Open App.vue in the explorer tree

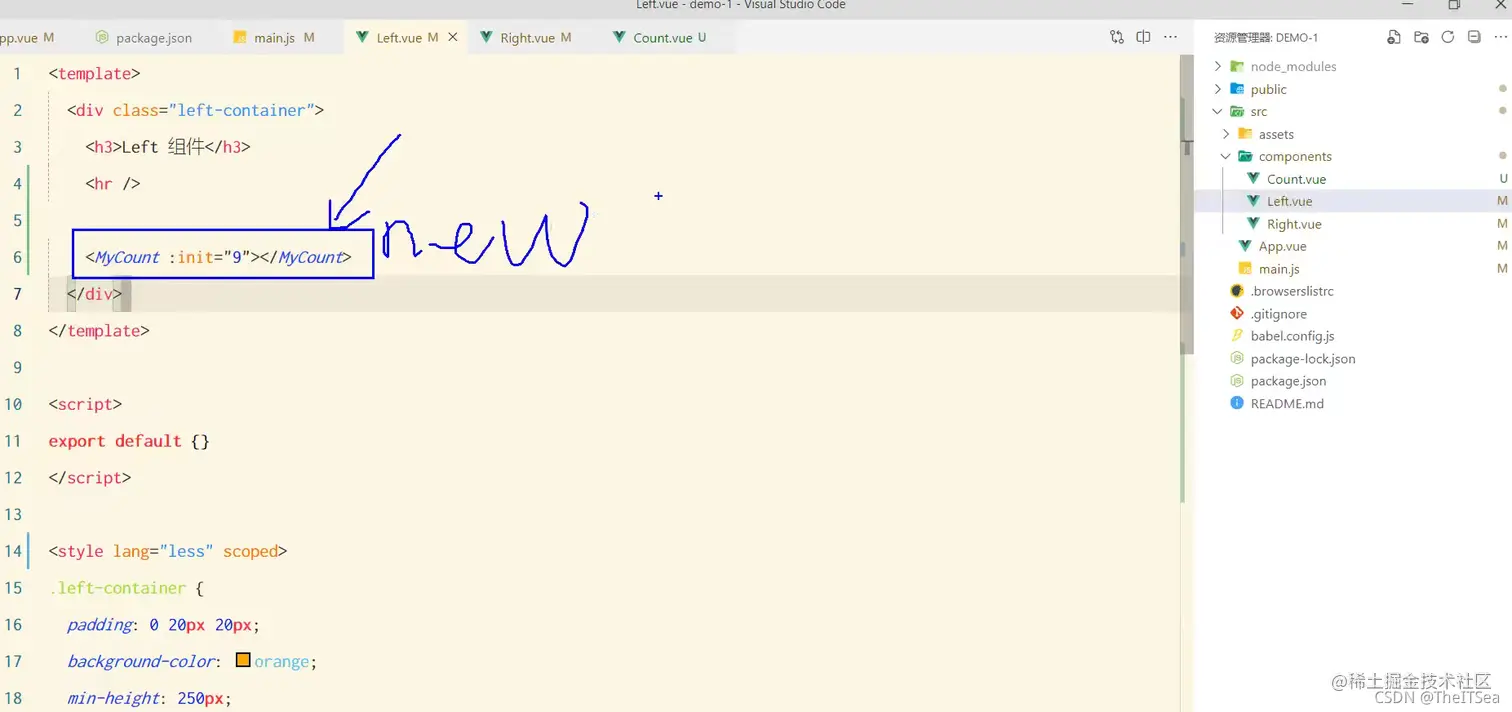pos(1282,246)
